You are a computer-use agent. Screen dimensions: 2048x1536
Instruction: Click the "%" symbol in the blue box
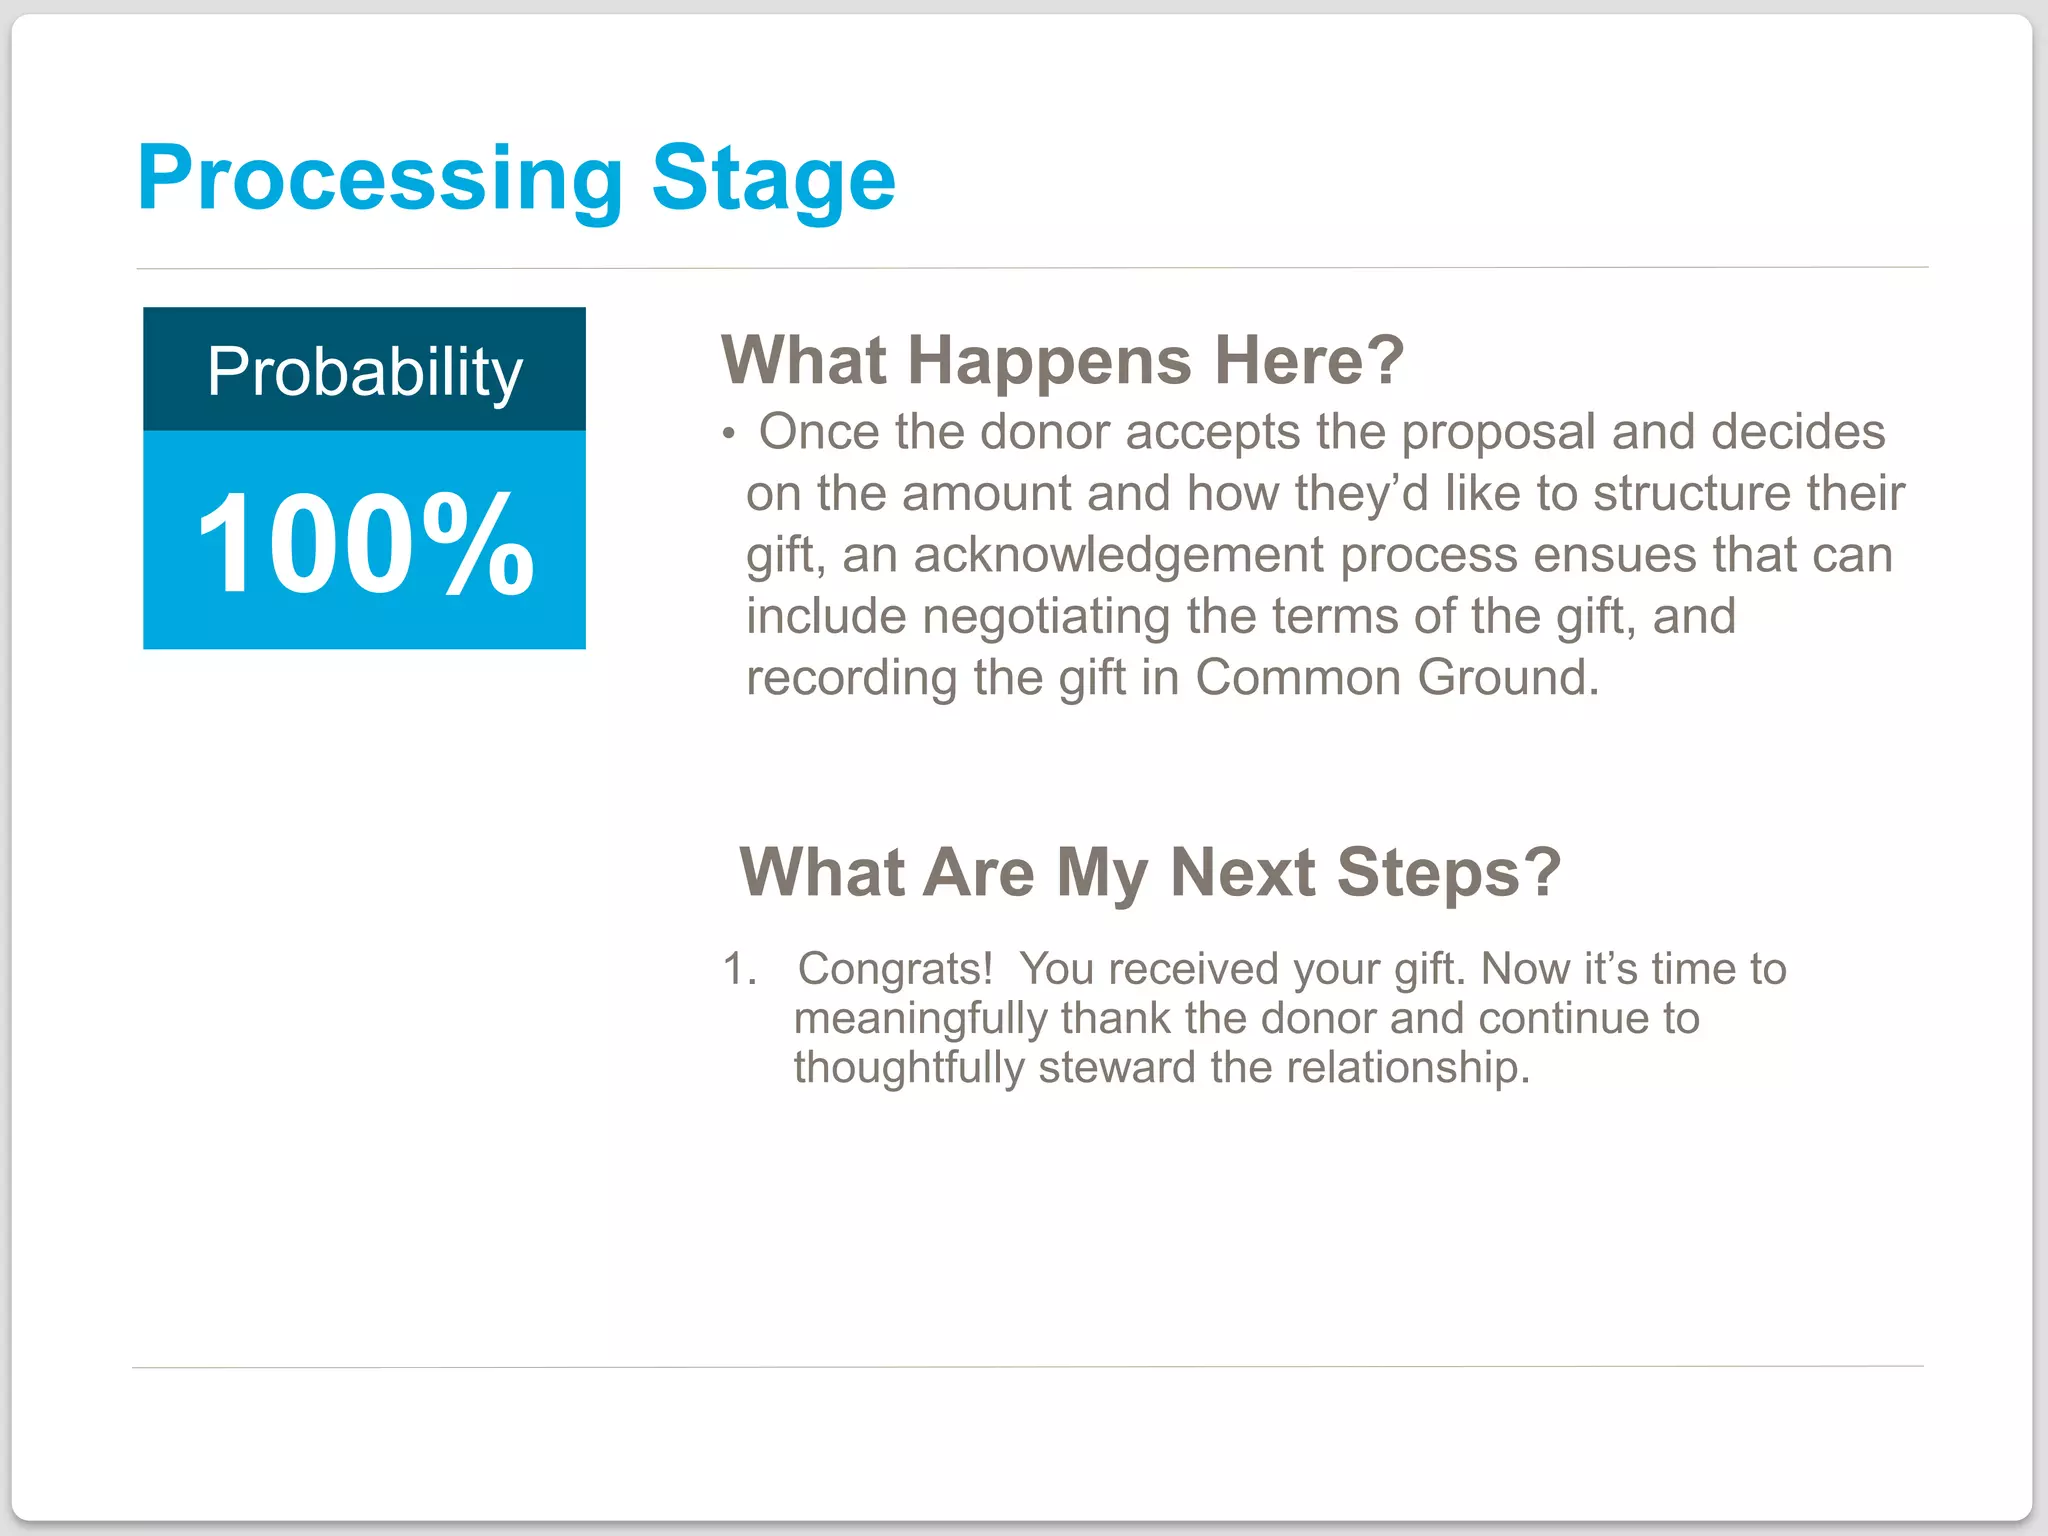click(478, 545)
